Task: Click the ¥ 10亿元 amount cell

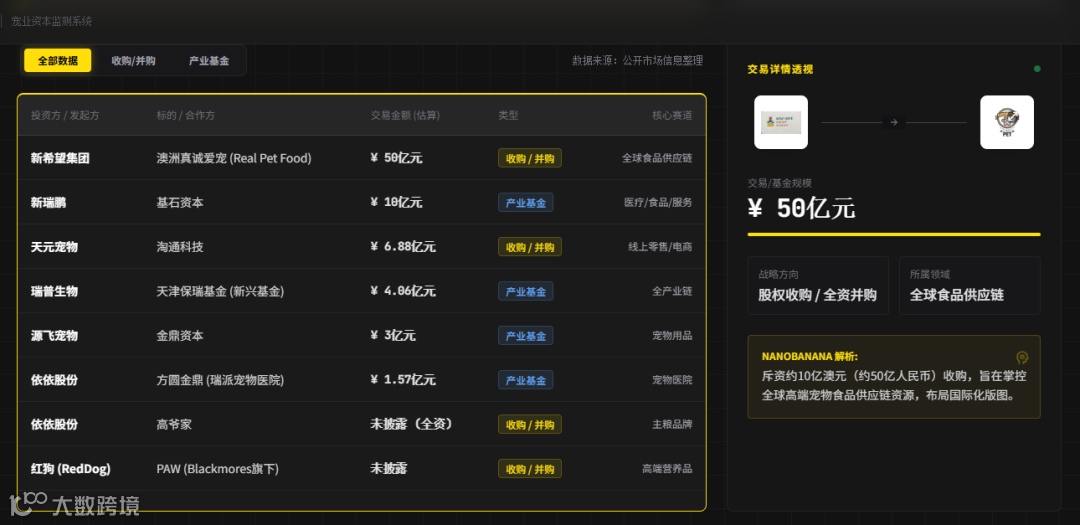Action: (396, 203)
